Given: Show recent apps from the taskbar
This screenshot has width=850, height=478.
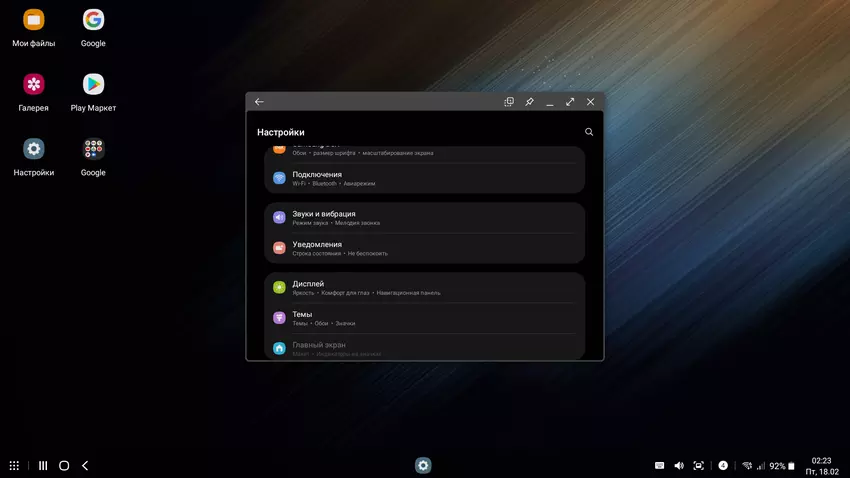Looking at the screenshot, I should coord(43,466).
